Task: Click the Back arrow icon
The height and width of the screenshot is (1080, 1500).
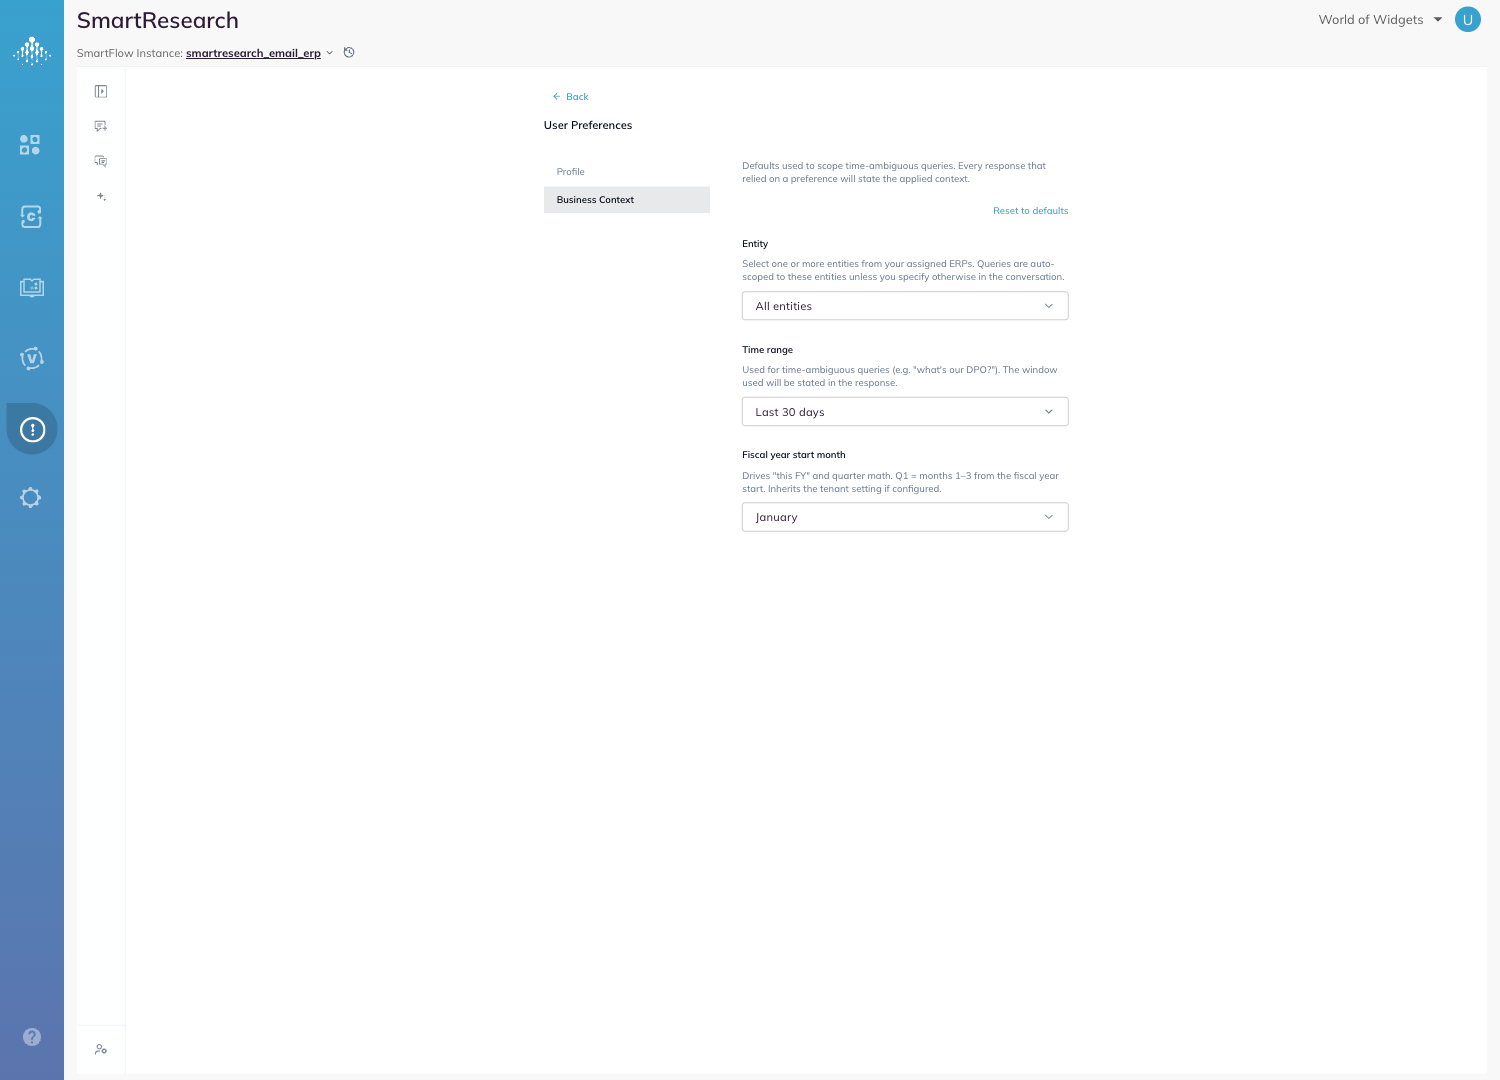Action: click(556, 97)
